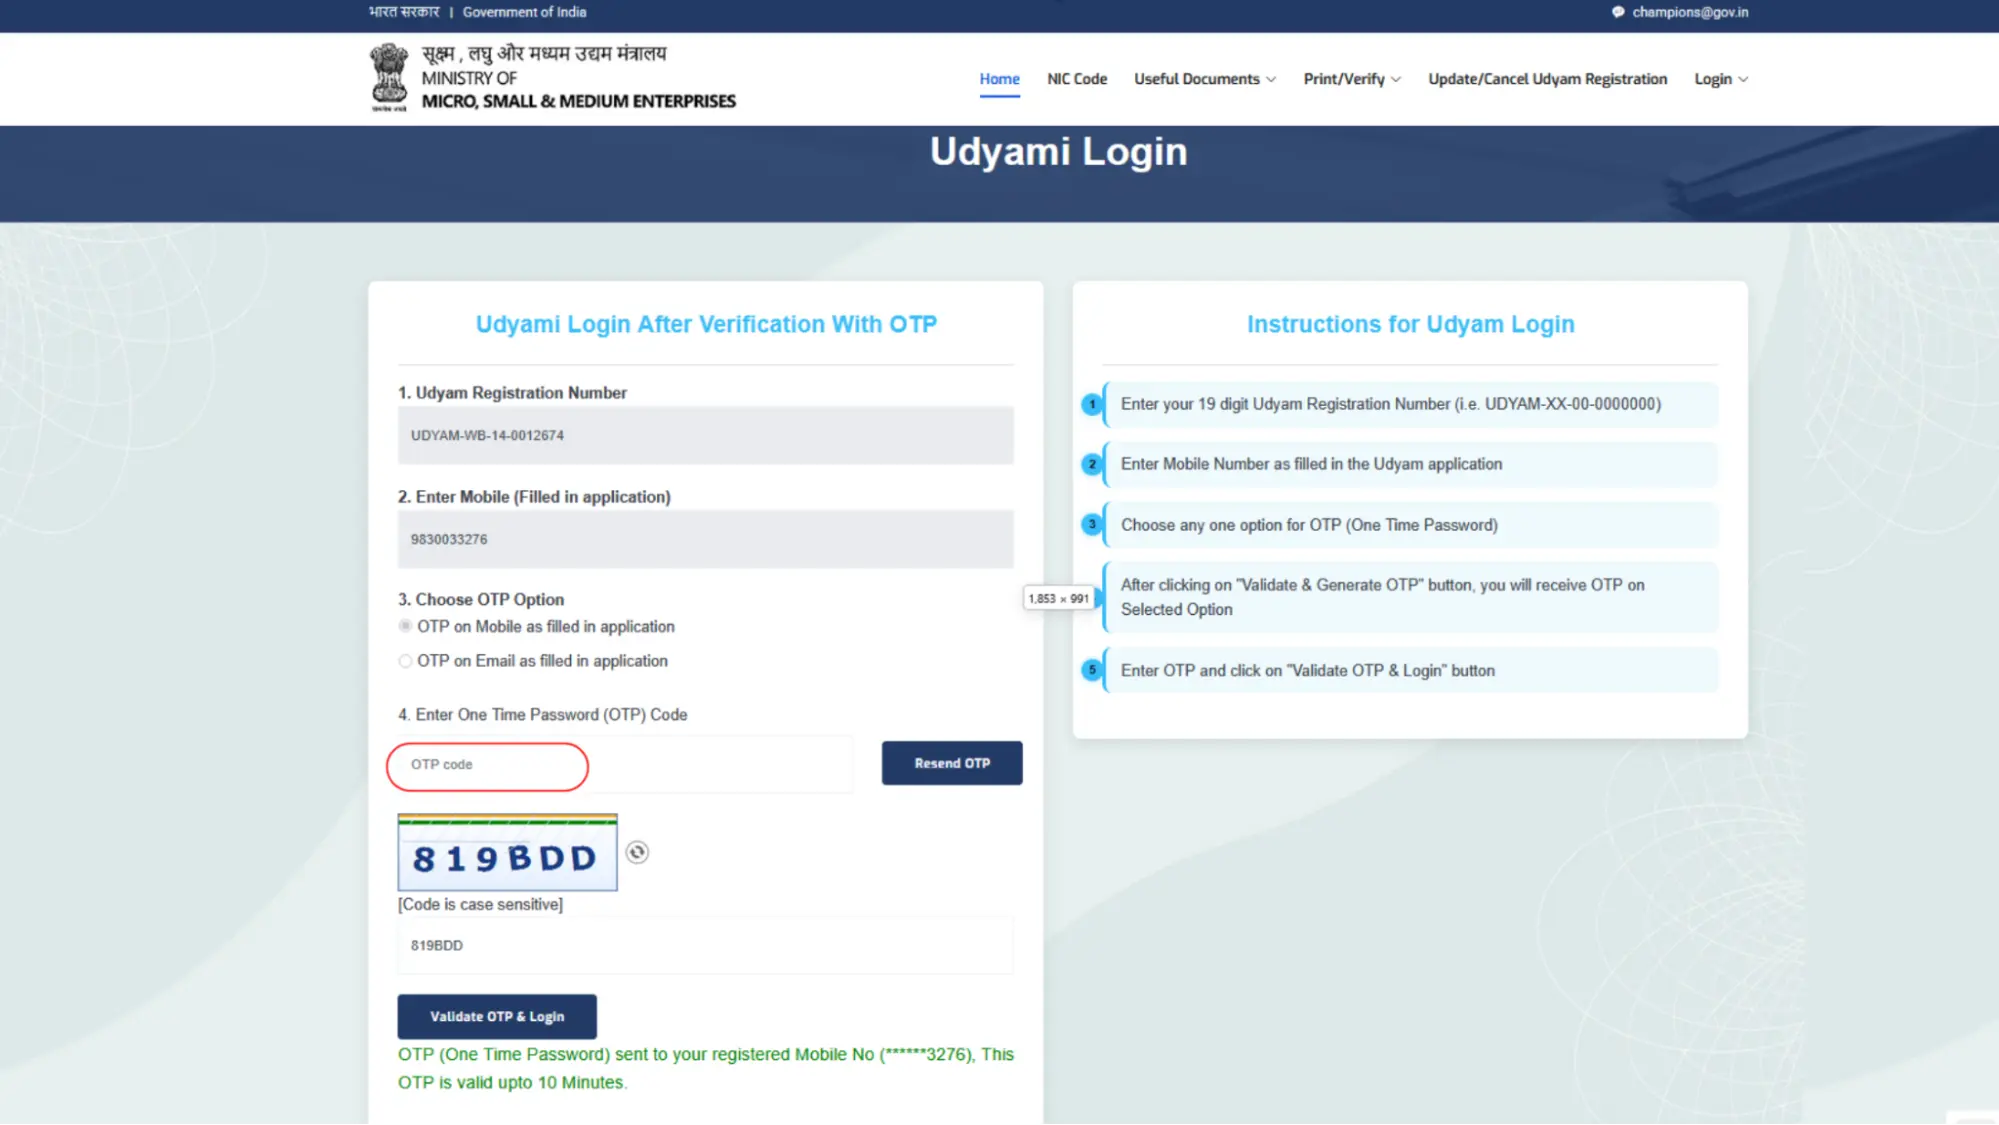
Task: Expand the Useful Documents dropdown
Action: point(1205,79)
